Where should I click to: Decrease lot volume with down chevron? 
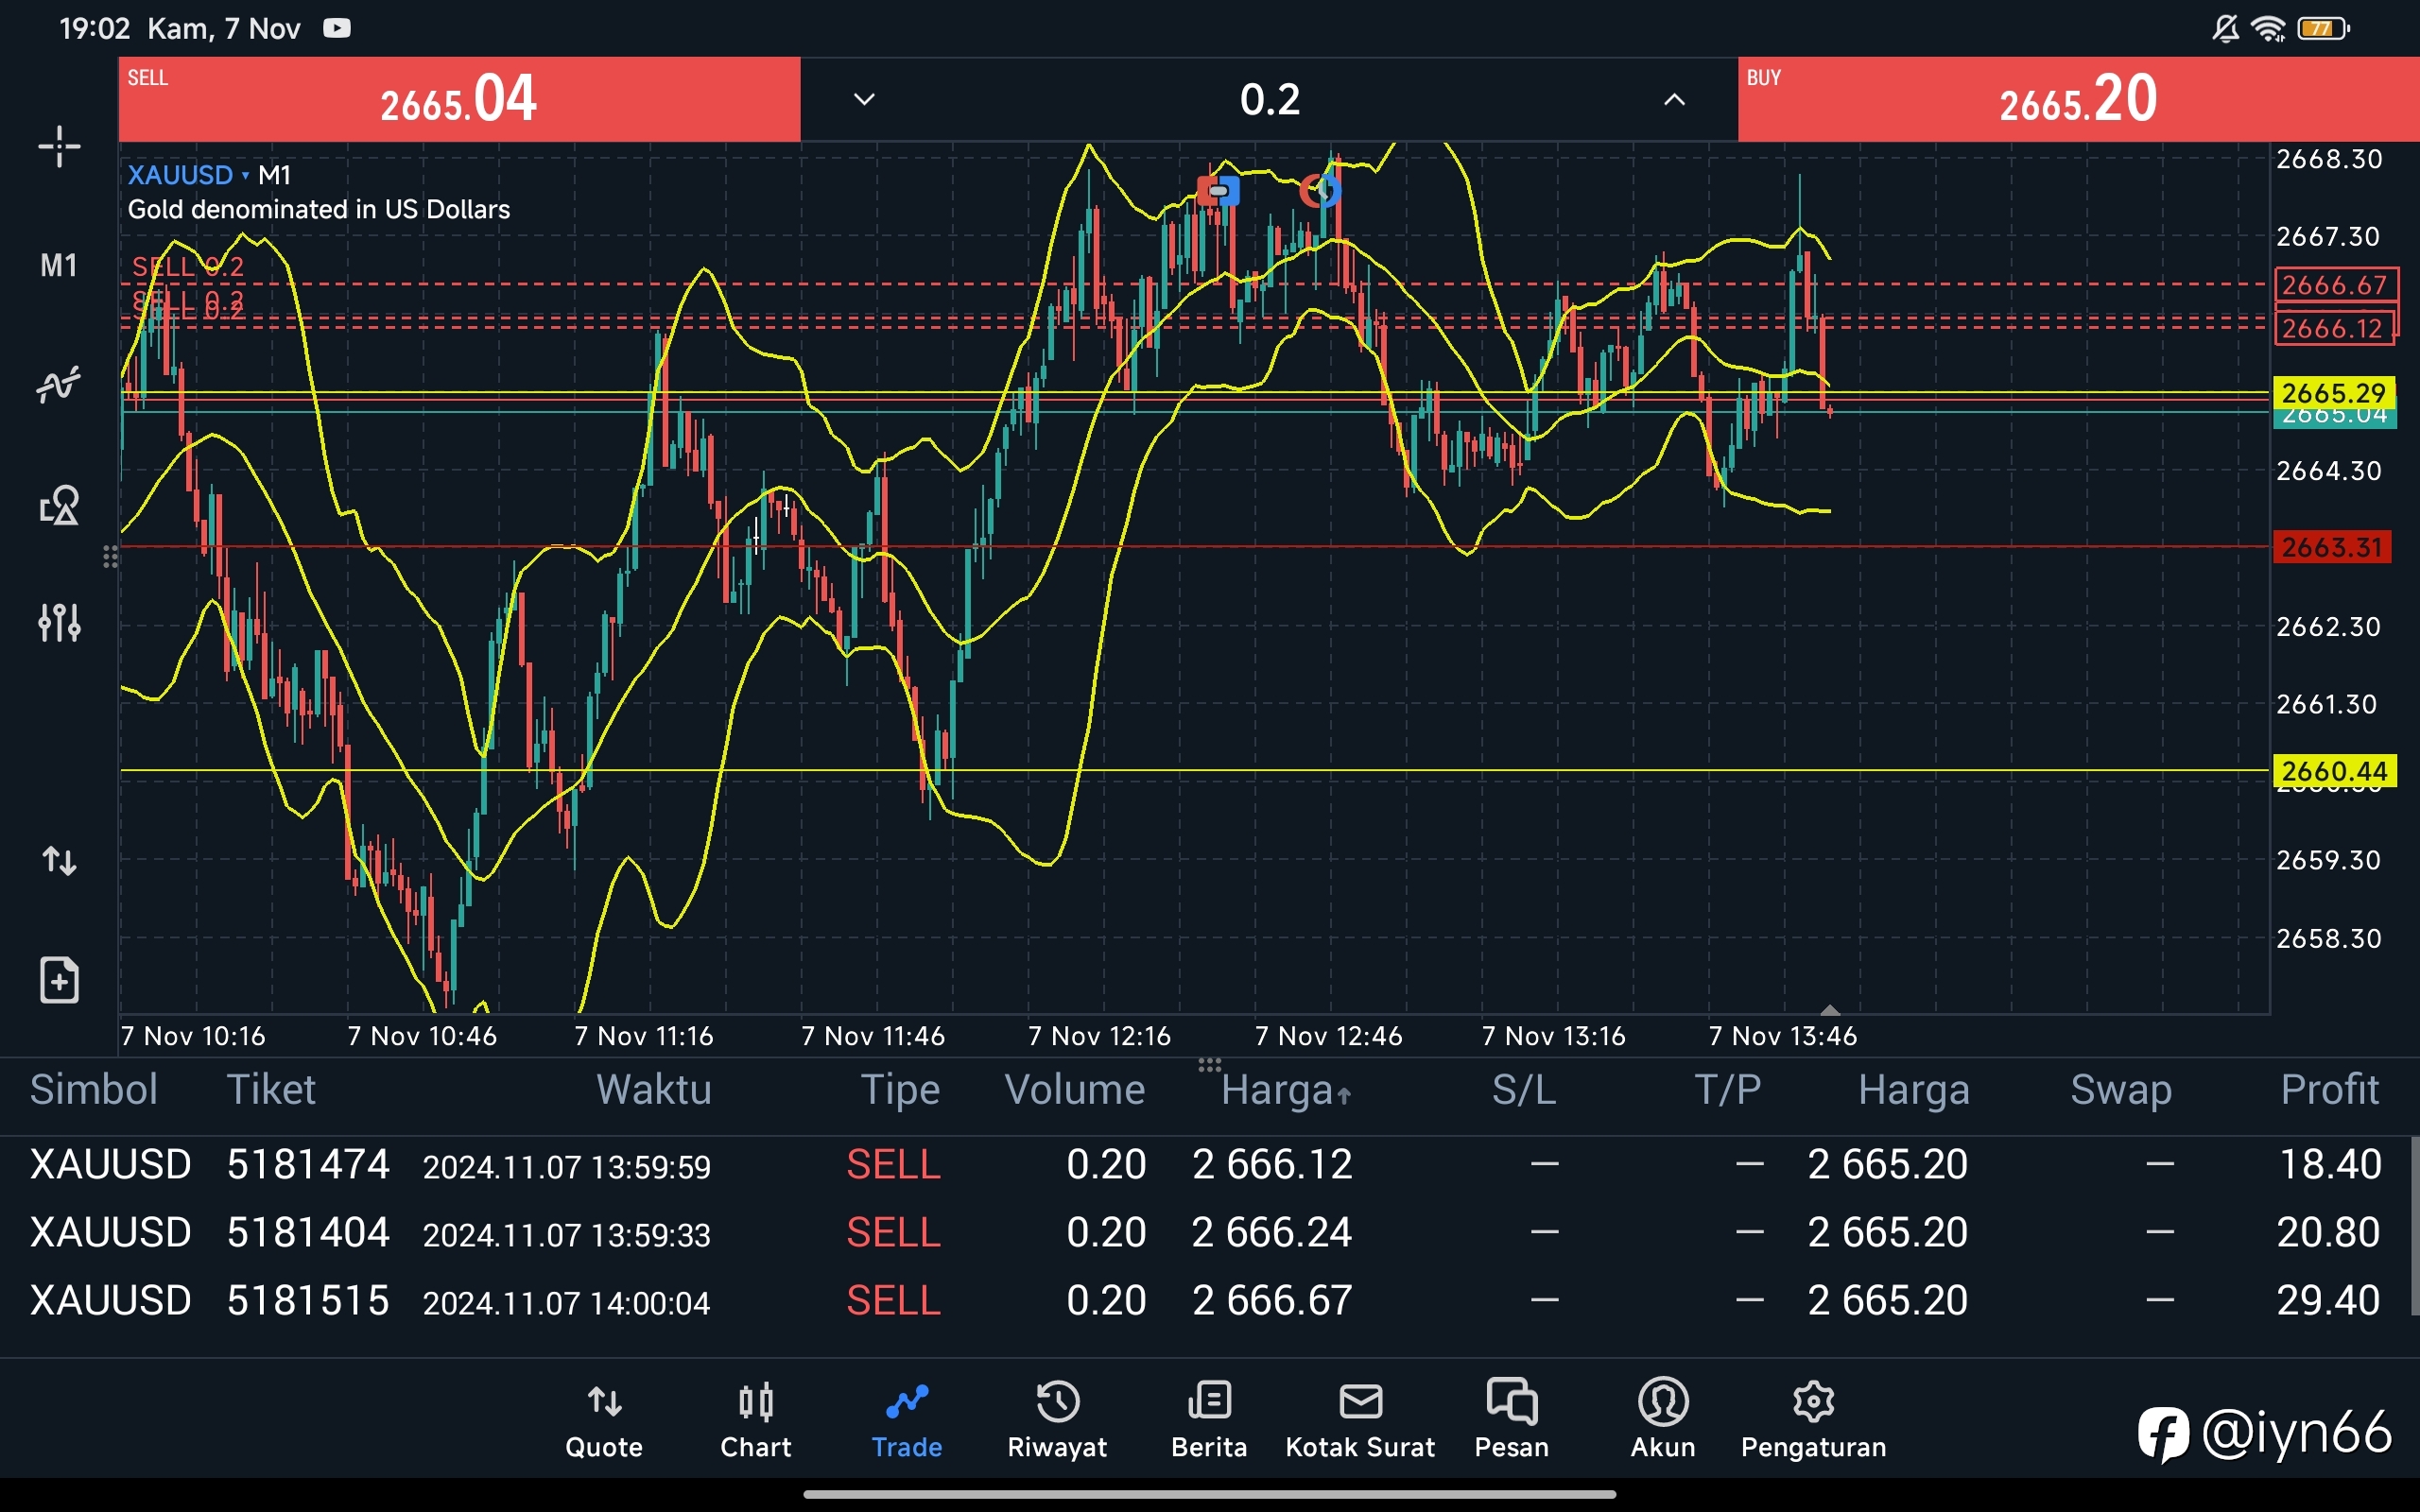(x=865, y=99)
